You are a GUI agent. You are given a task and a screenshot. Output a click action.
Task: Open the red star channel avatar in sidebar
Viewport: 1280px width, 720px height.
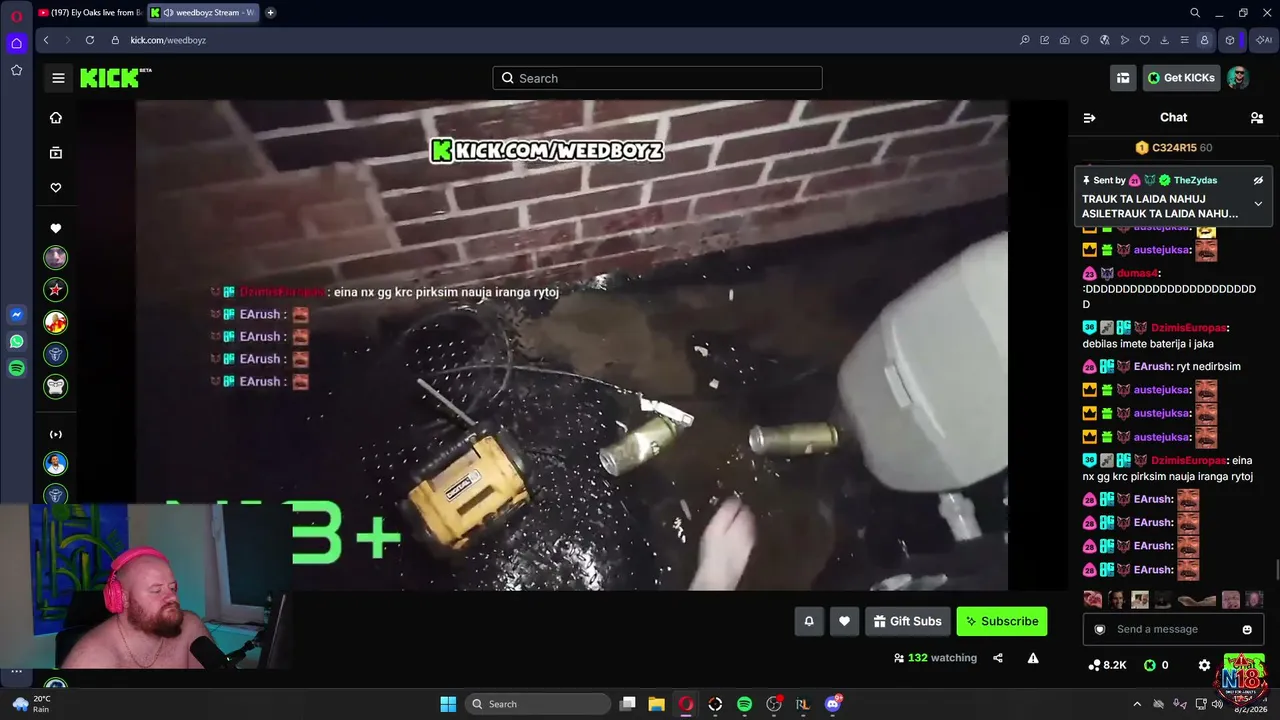click(56, 290)
